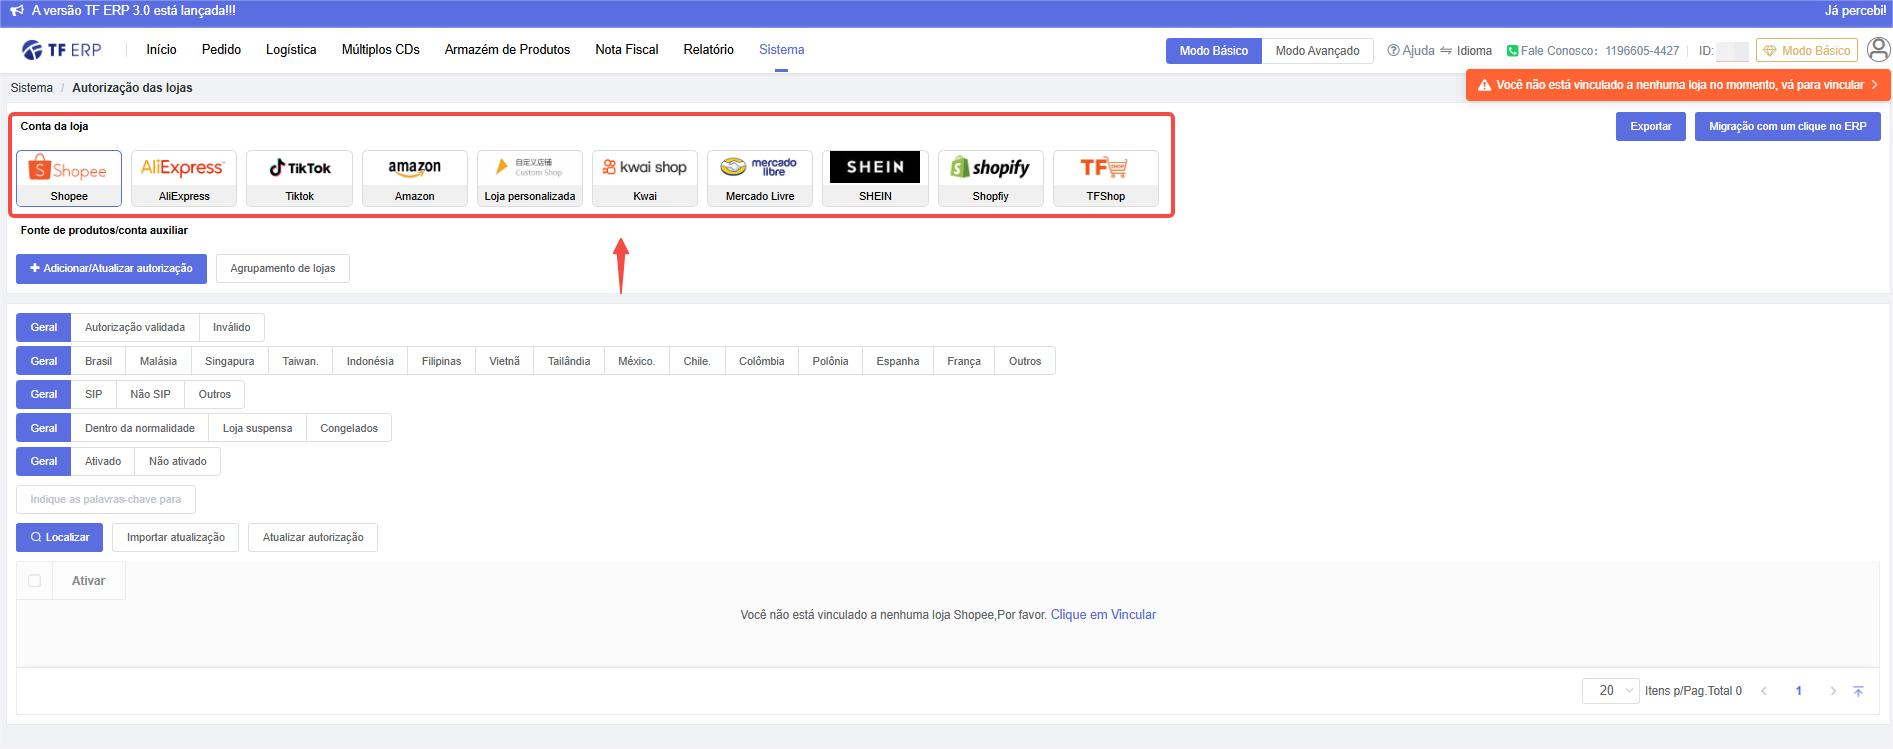
Task: Choose the Shopify store logo
Action: [x=990, y=167]
